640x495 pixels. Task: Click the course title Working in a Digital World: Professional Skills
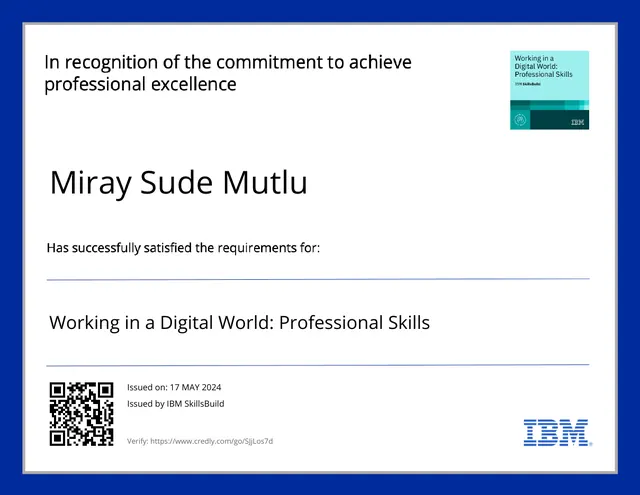pyautogui.click(x=240, y=323)
